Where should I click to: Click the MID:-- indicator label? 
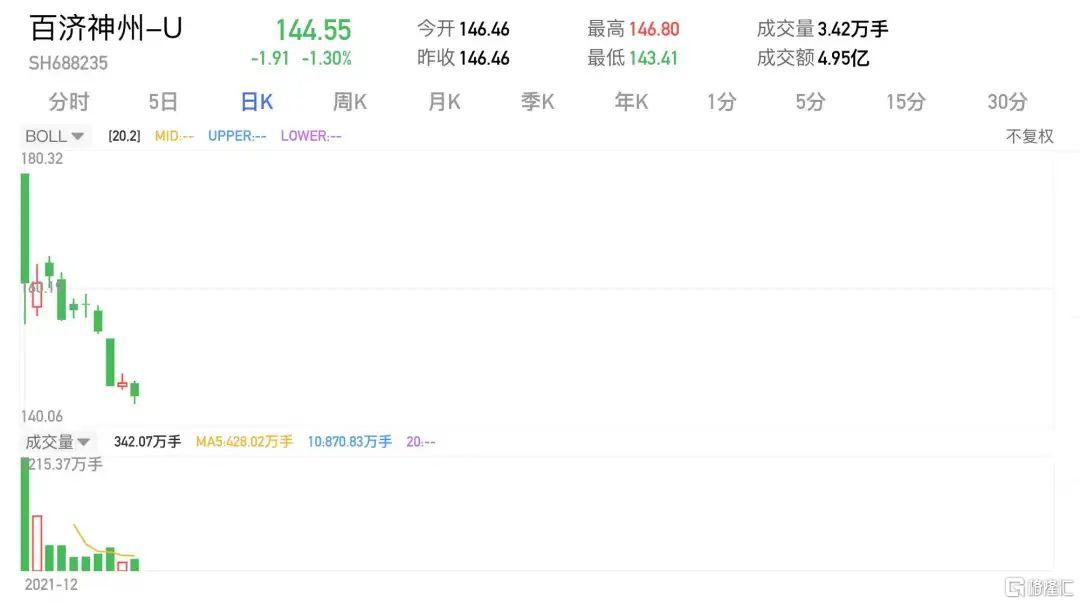click(174, 136)
